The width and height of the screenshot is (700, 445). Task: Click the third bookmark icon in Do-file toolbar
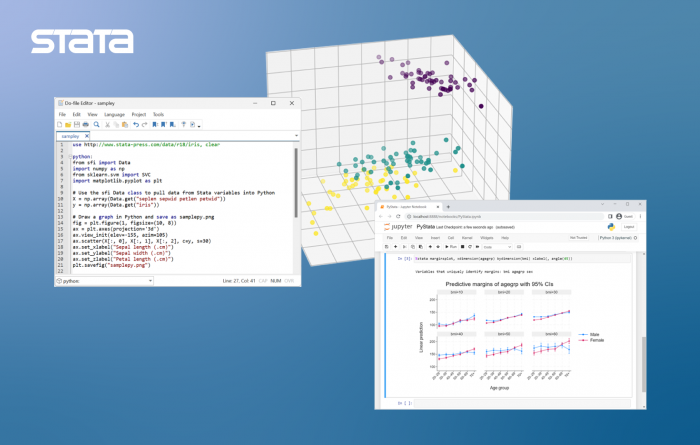172,125
